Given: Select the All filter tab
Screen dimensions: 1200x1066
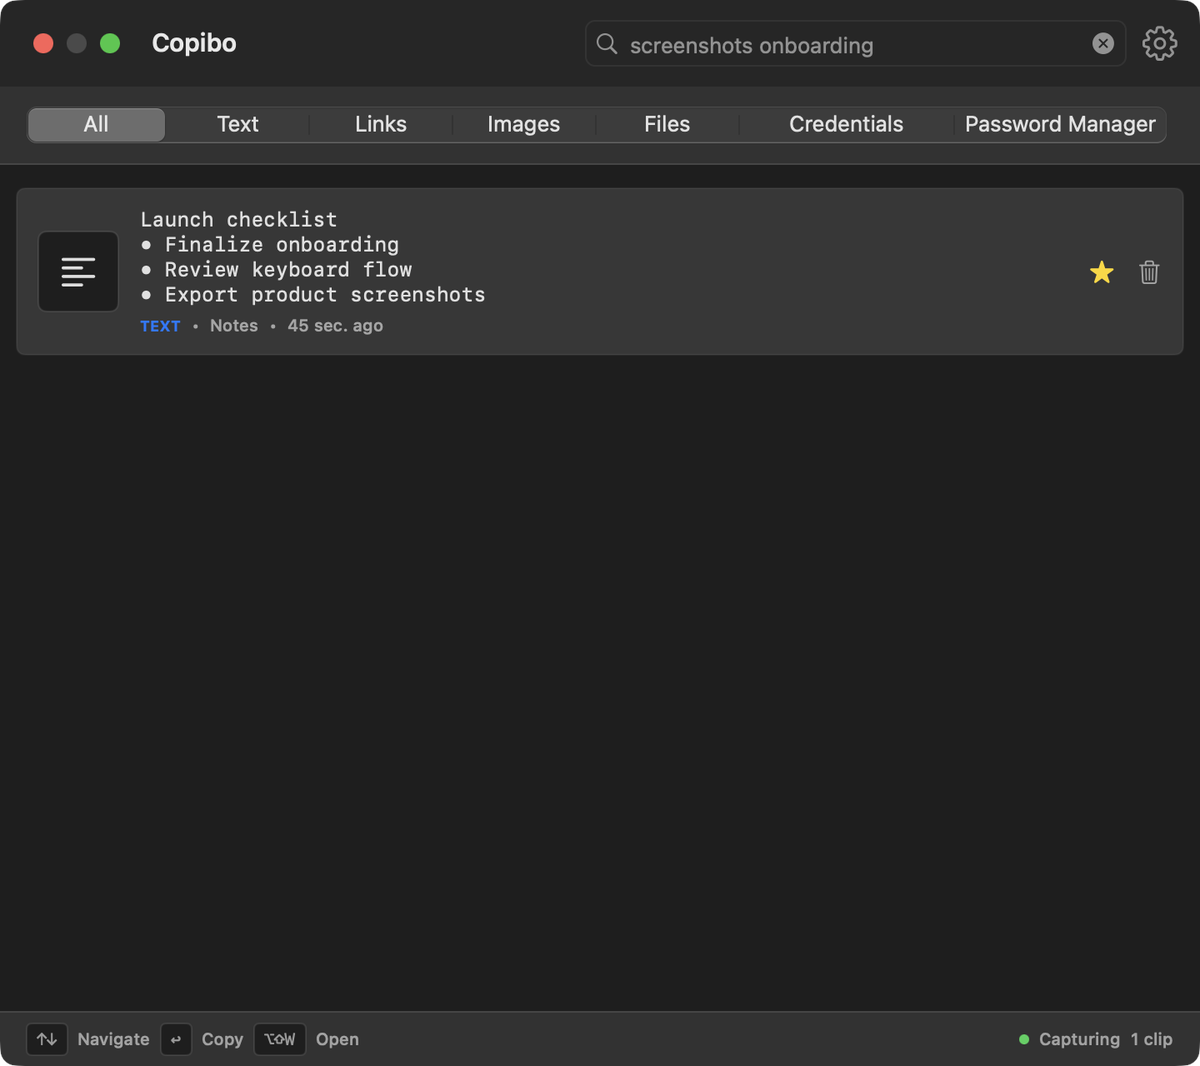Looking at the screenshot, I should pos(96,124).
